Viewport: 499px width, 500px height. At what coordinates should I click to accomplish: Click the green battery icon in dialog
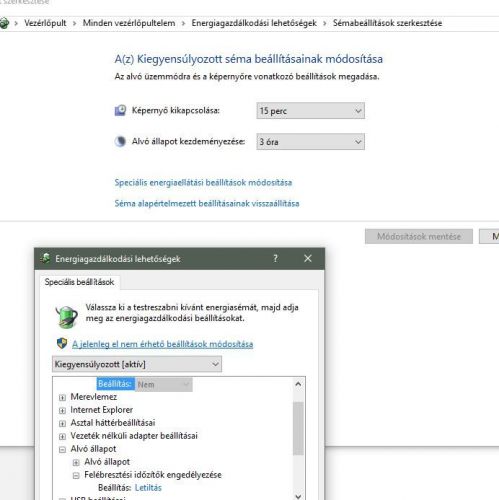click(67, 316)
